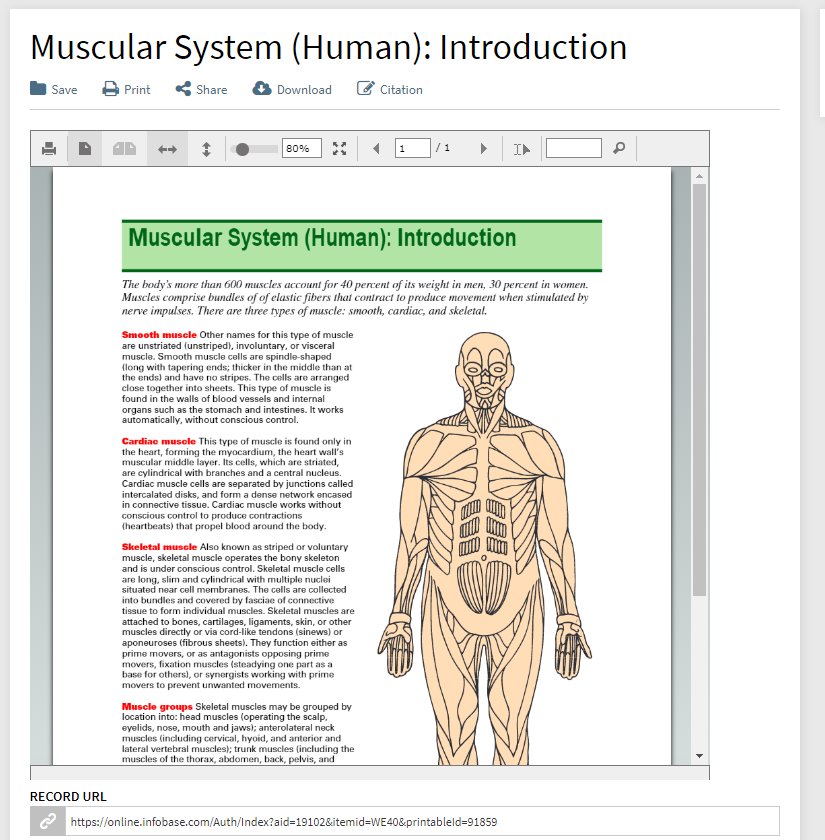Open the Download link text
The image size is (825, 840).
coord(304,90)
